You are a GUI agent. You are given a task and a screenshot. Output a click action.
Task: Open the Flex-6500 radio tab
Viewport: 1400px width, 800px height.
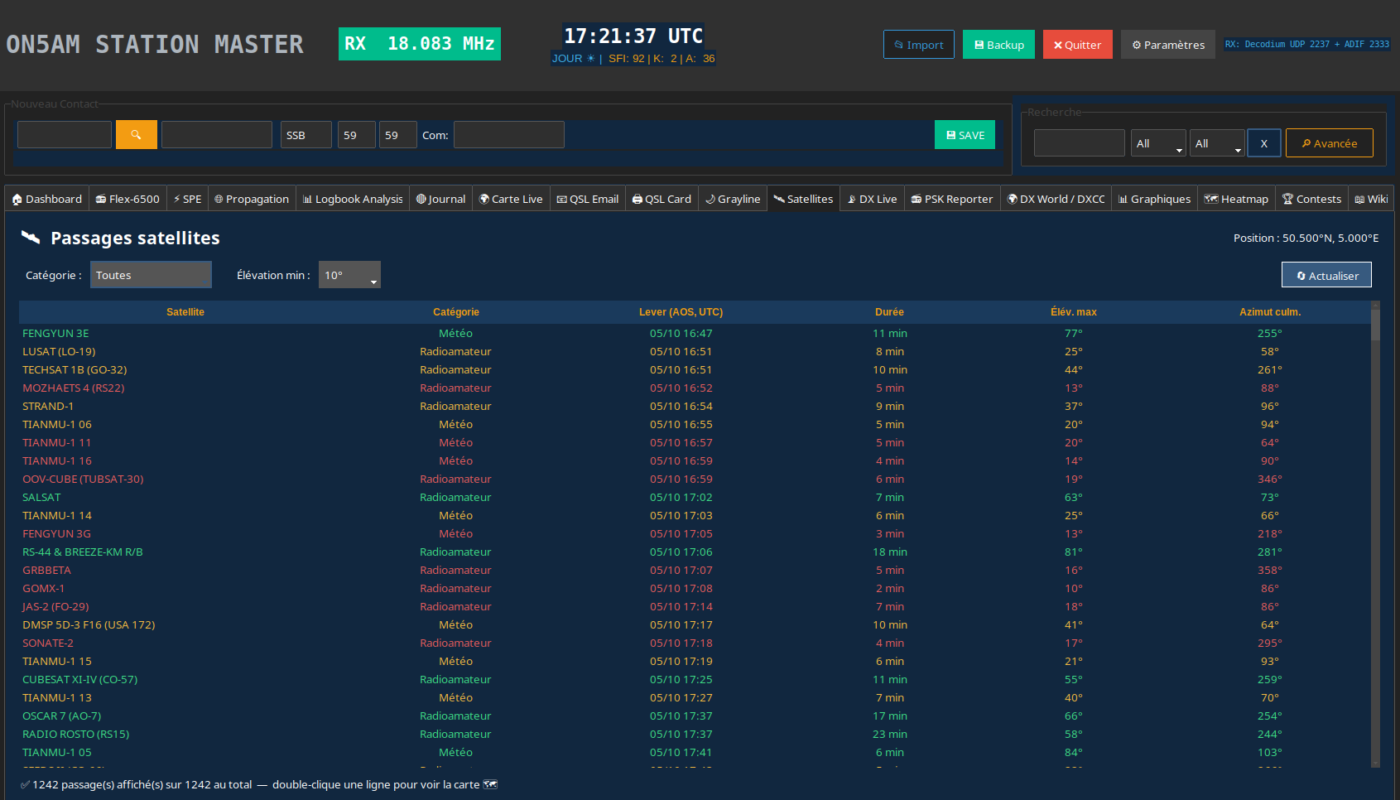click(x=127, y=199)
